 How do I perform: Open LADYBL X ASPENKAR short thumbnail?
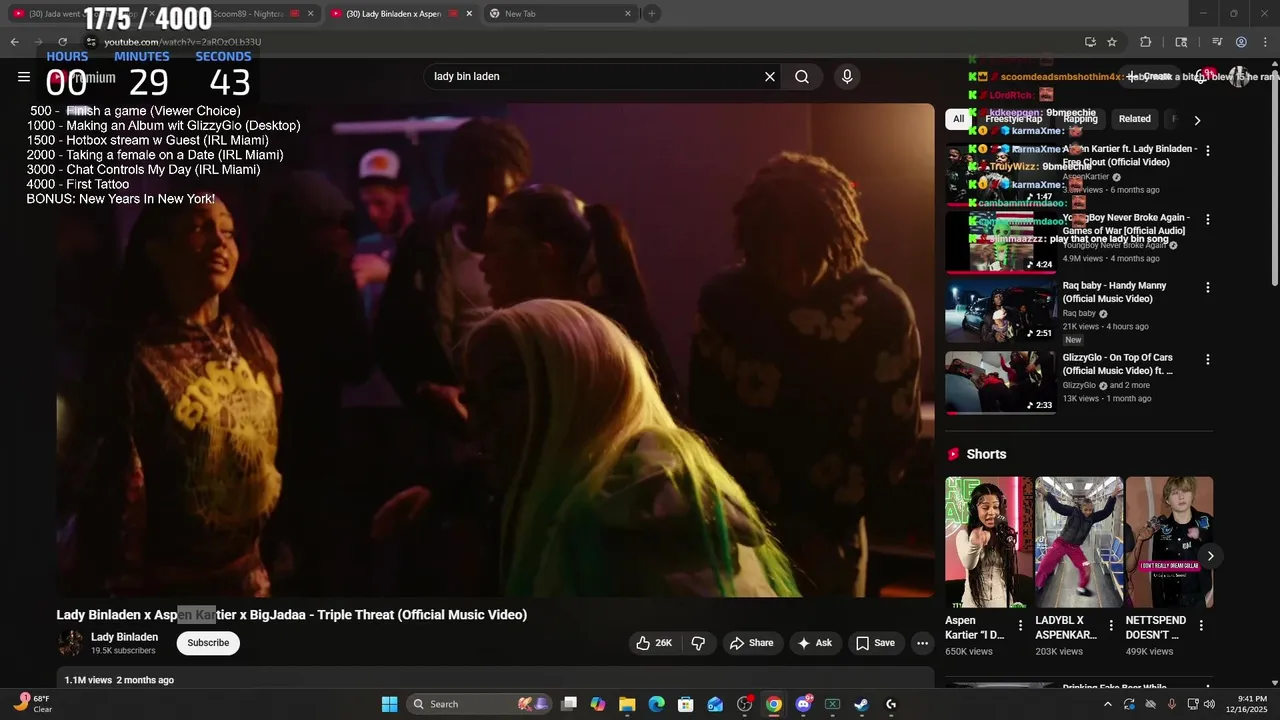[x=1079, y=542]
